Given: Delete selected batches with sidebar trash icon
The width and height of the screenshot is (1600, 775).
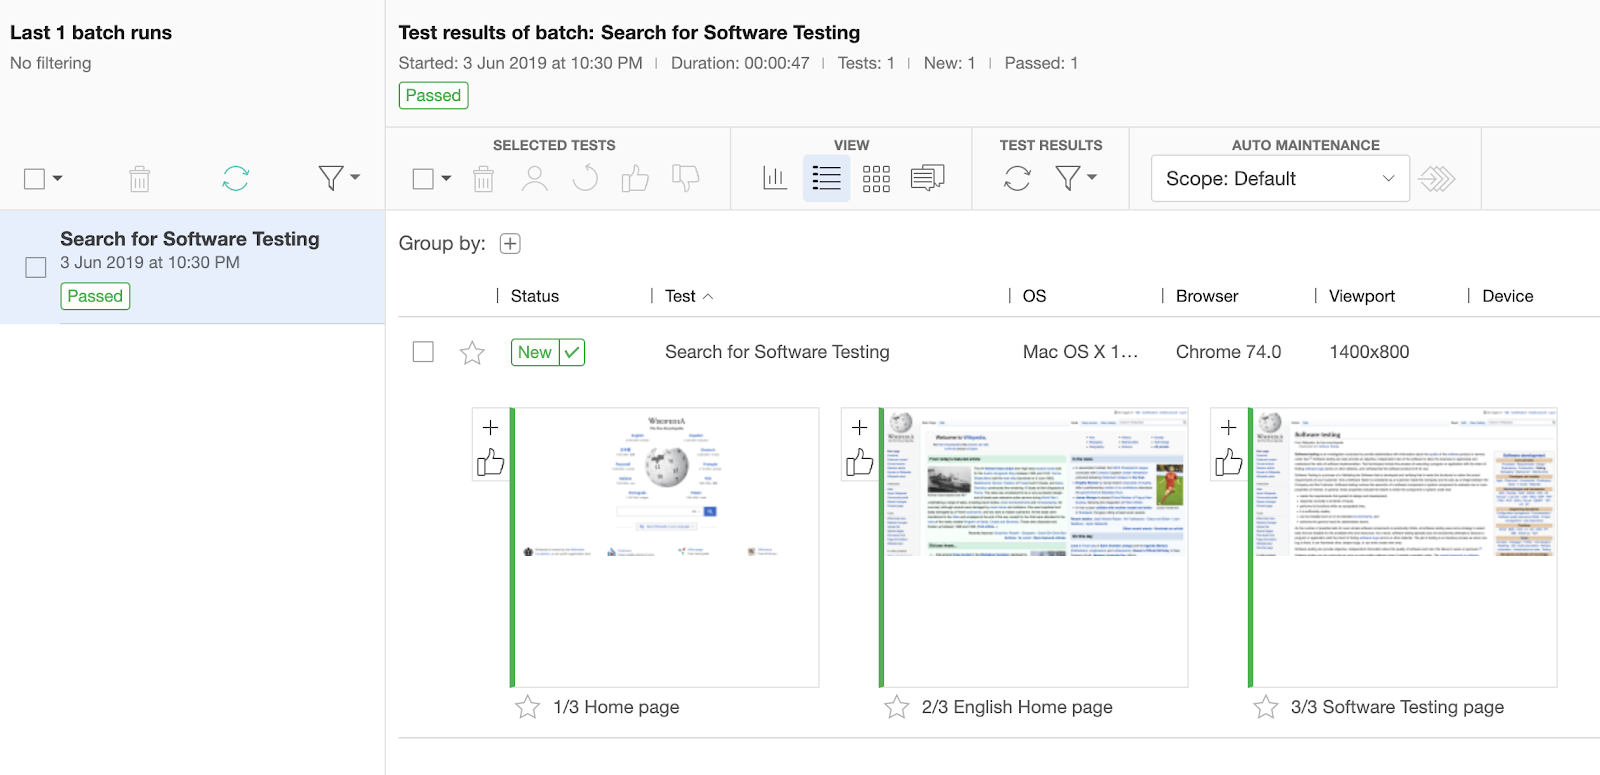Looking at the screenshot, I should coord(140,179).
